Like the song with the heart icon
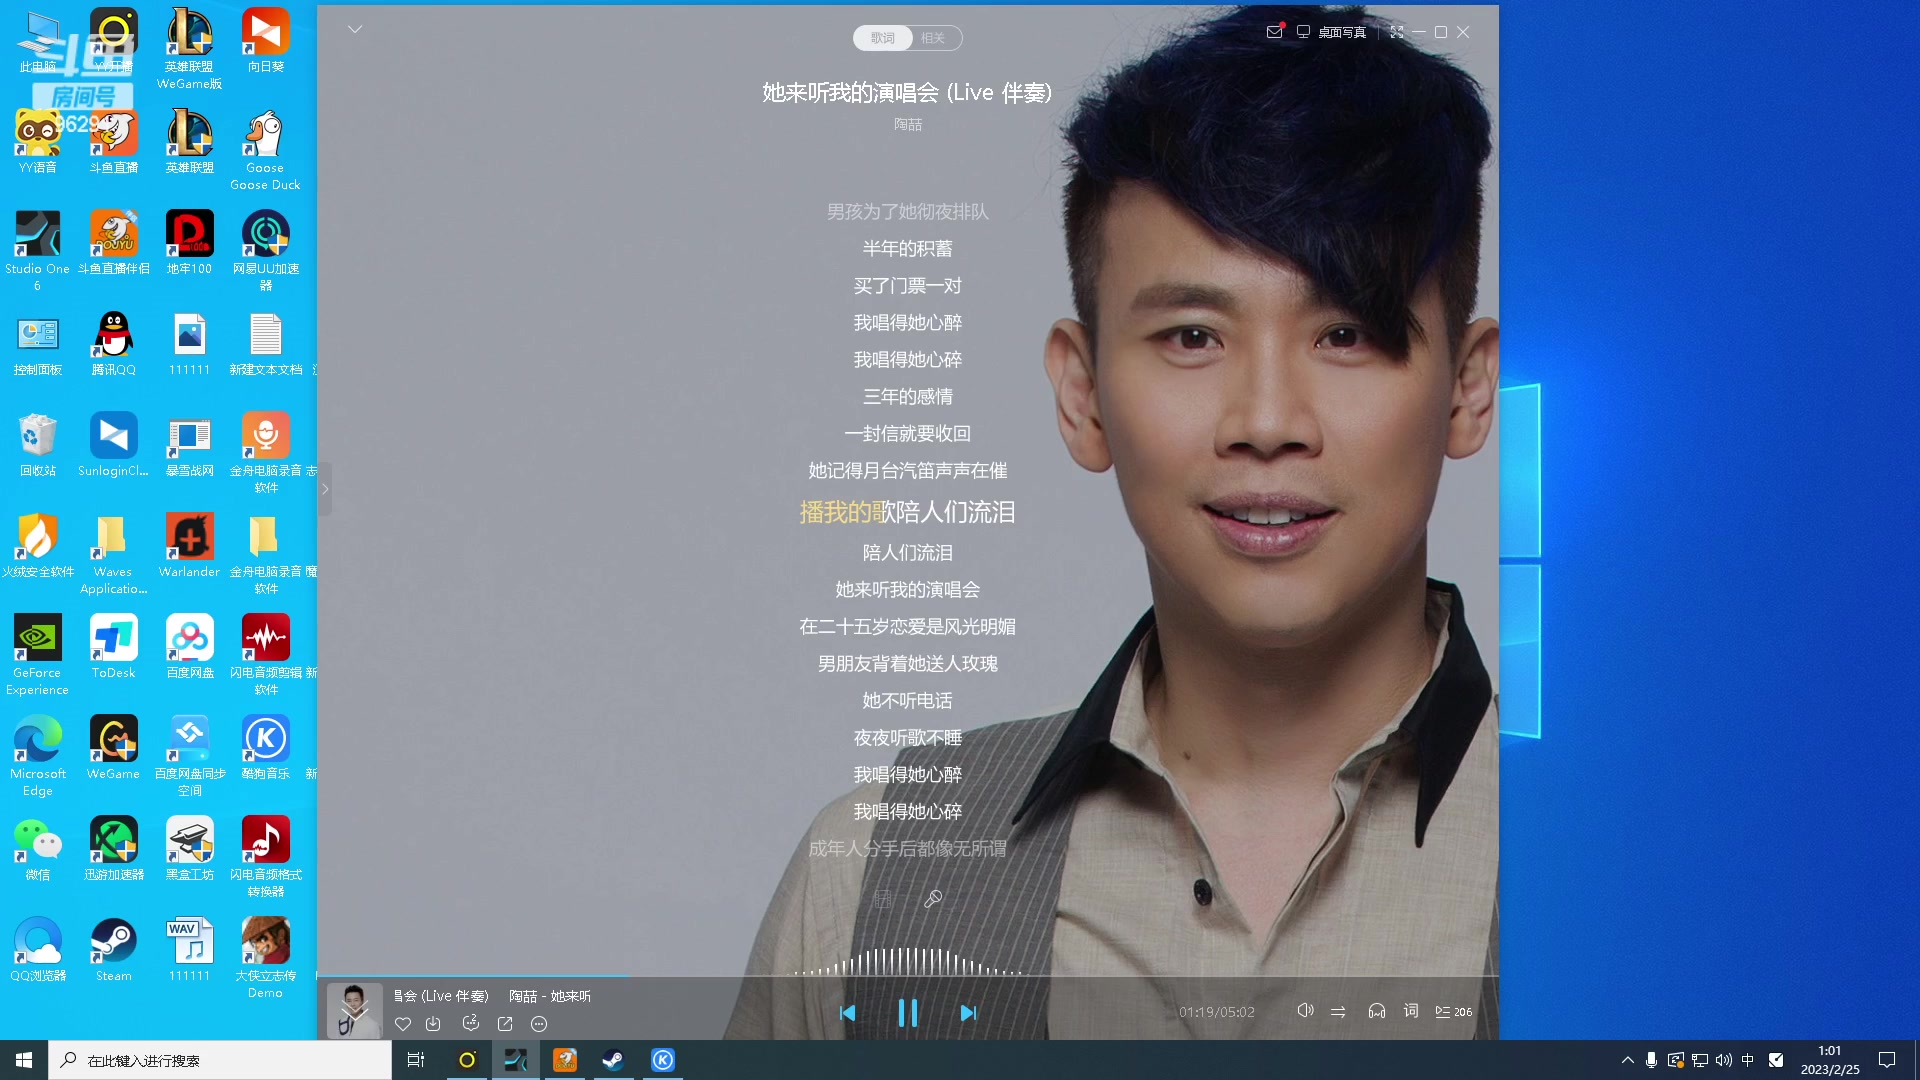Screen dimensions: 1920x1080 point(403,1024)
